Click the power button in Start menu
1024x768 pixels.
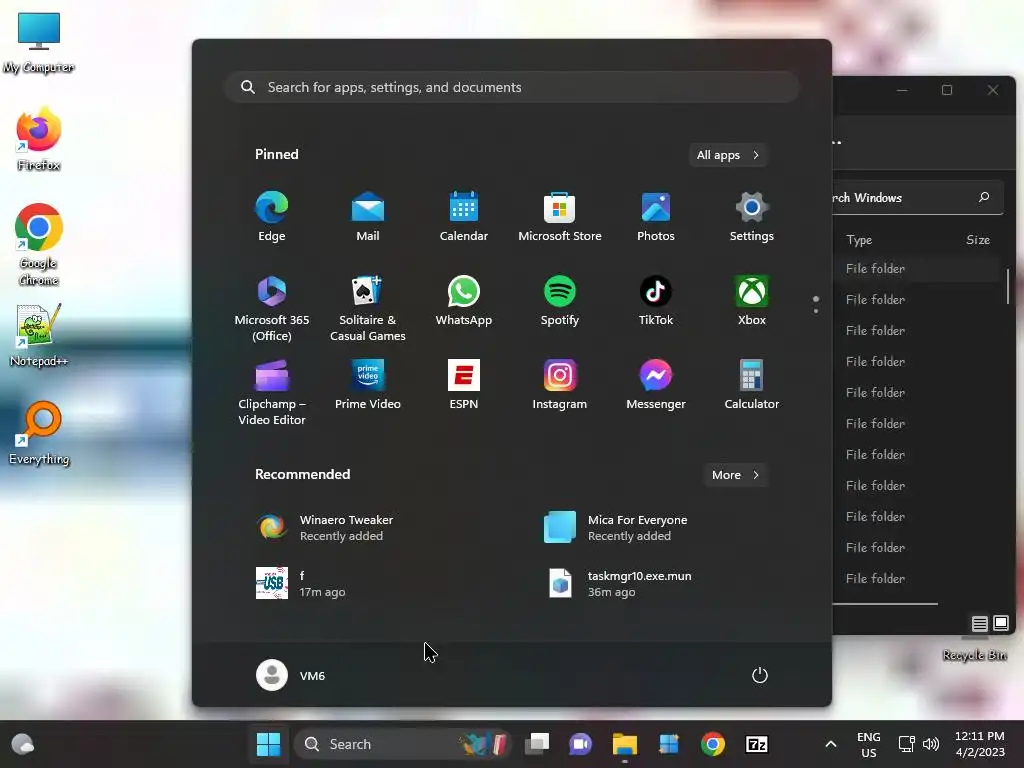click(760, 675)
